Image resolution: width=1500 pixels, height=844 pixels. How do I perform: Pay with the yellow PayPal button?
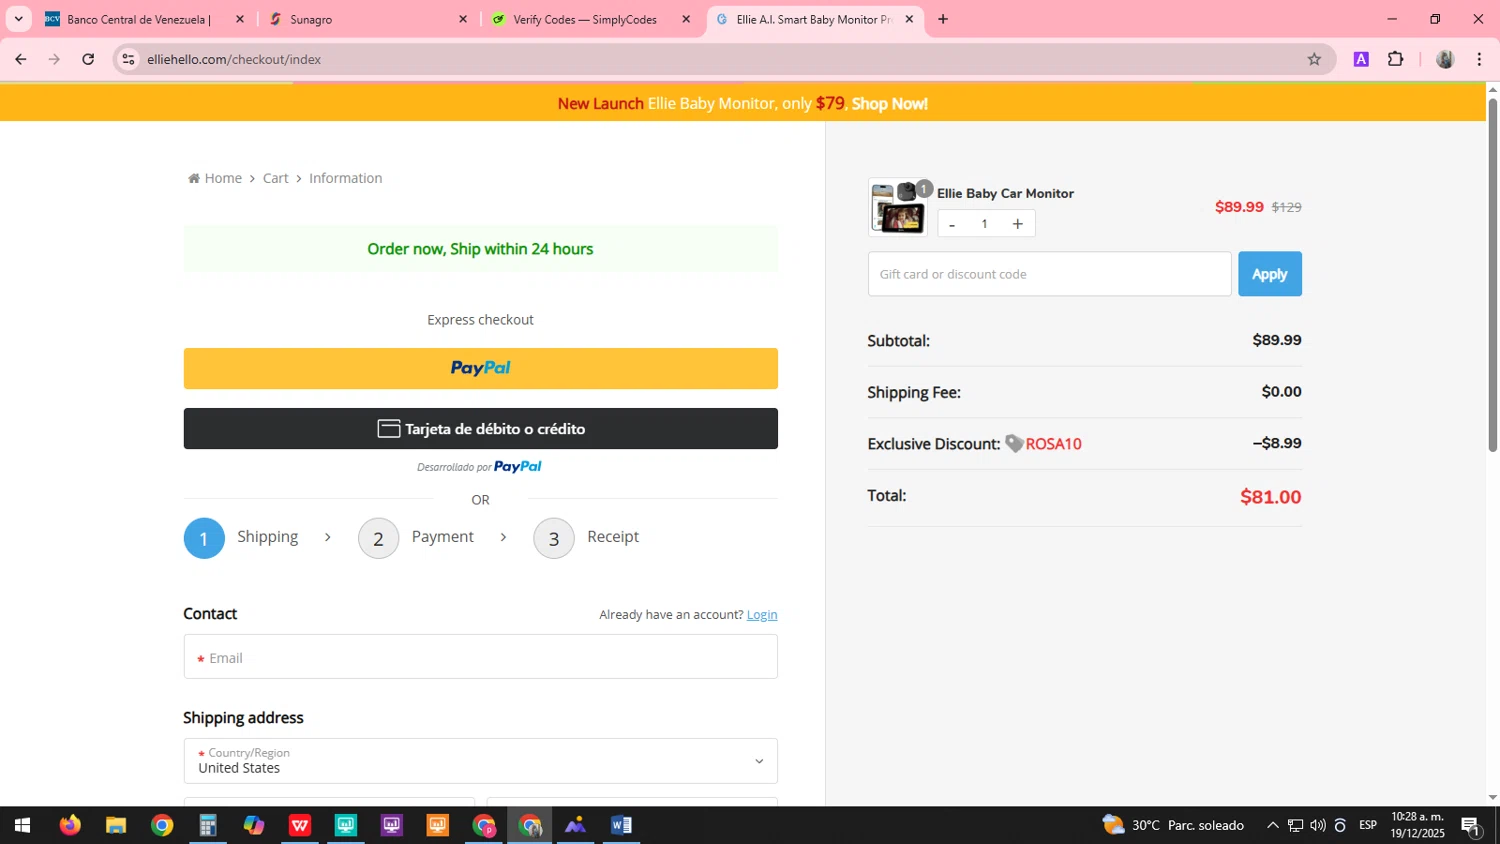pyautogui.click(x=480, y=368)
